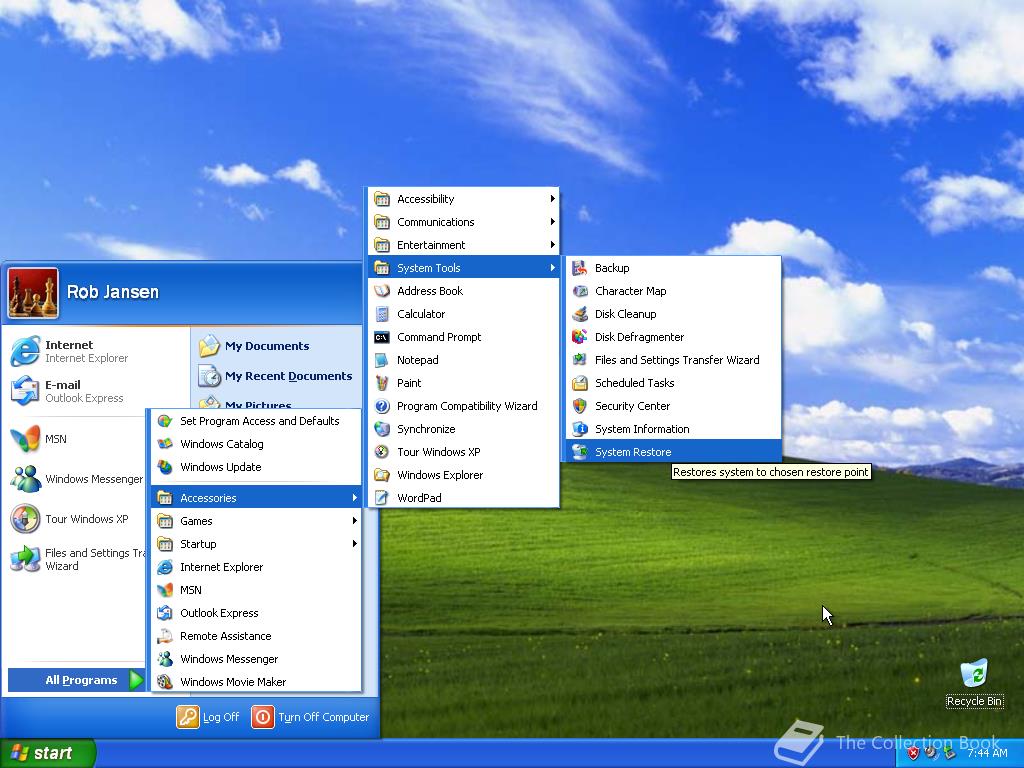Click the Files and Settings Transfer Wizard icon in System Tools

point(579,360)
